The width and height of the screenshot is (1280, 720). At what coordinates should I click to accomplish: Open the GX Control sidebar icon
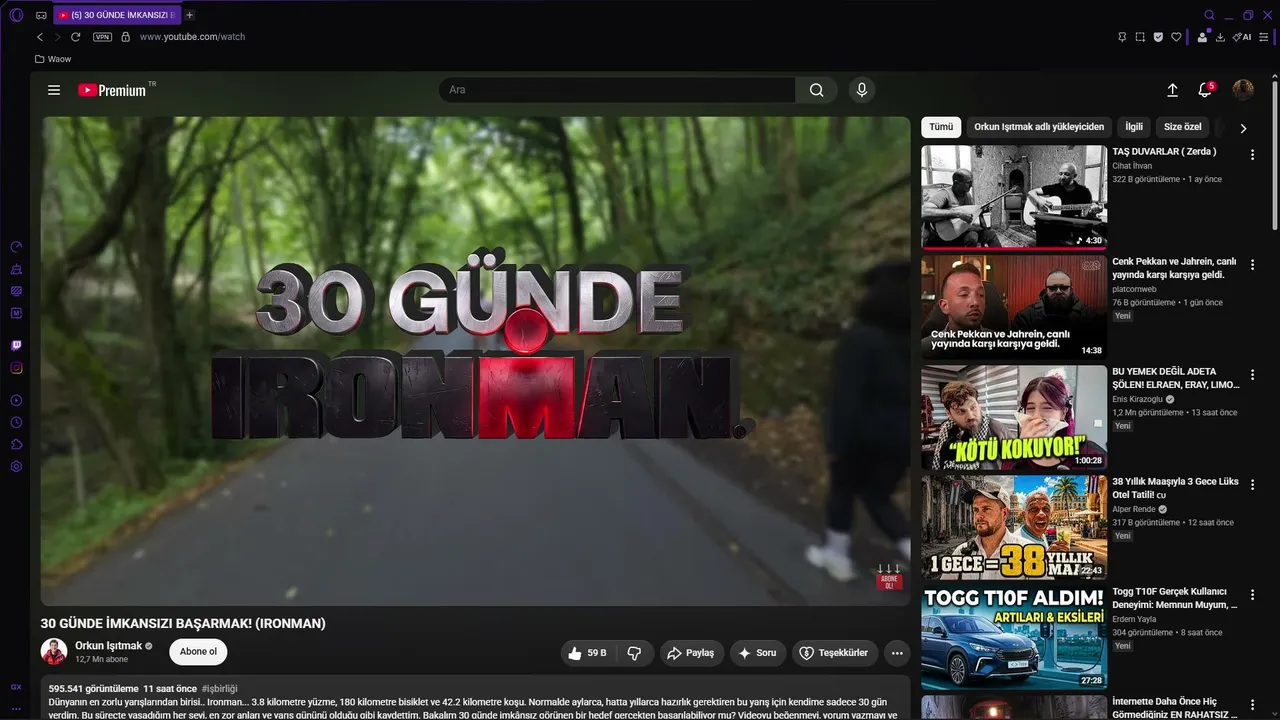(16, 247)
